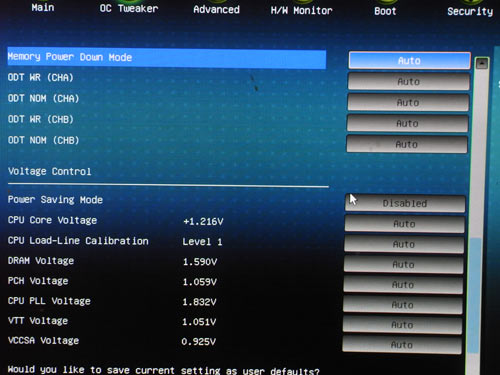Select the PCH Voltage label
The width and height of the screenshot is (500, 375).
tap(38, 281)
